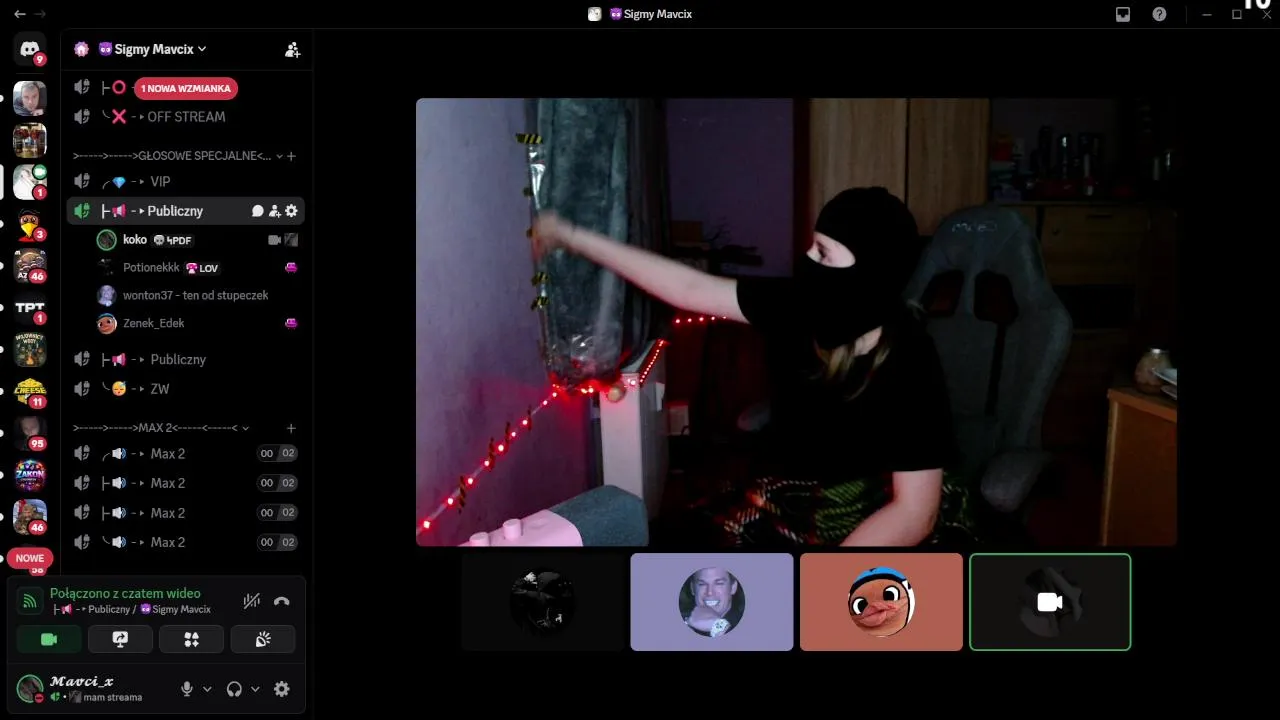1280x720 pixels.
Task: Deafen with the headphones button
Action: pos(234,689)
